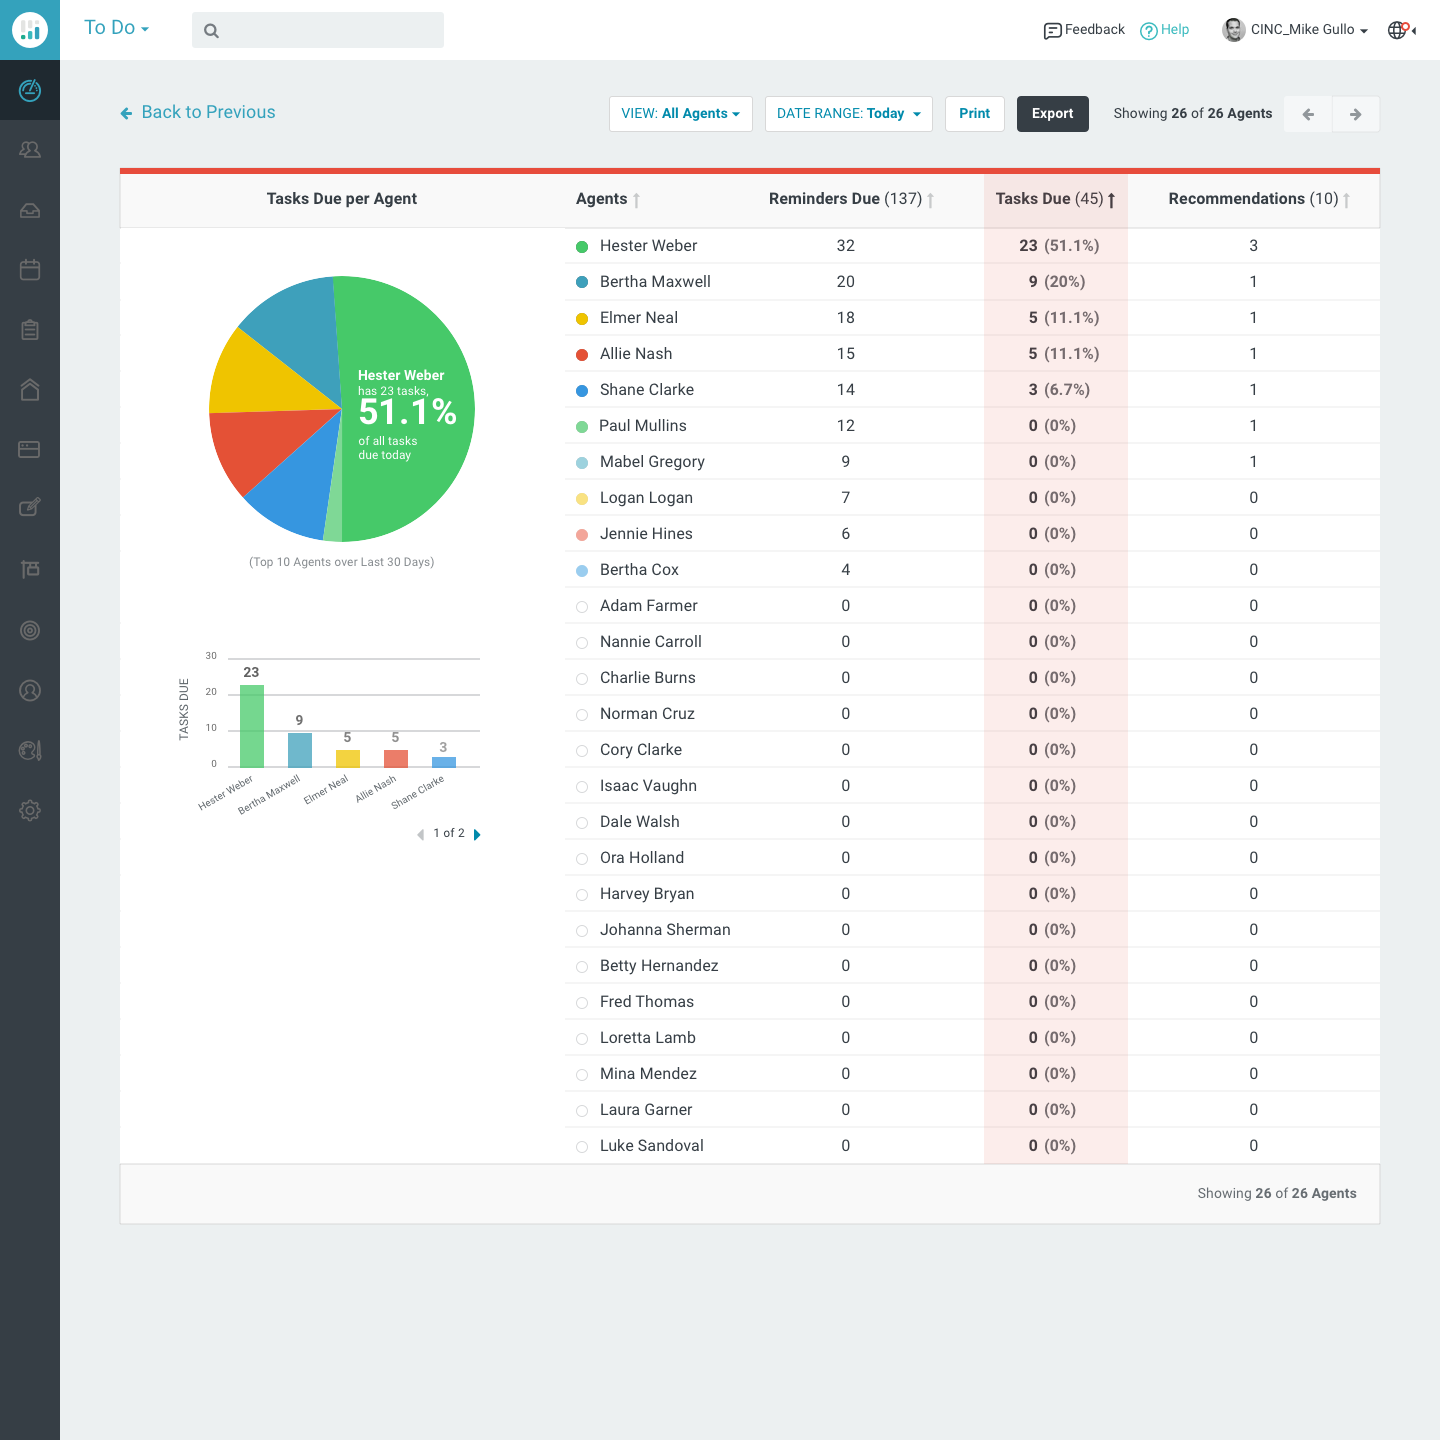The image size is (1440, 1440).
Task: Toggle Shane Clarke blue legend dot
Action: 582,391
